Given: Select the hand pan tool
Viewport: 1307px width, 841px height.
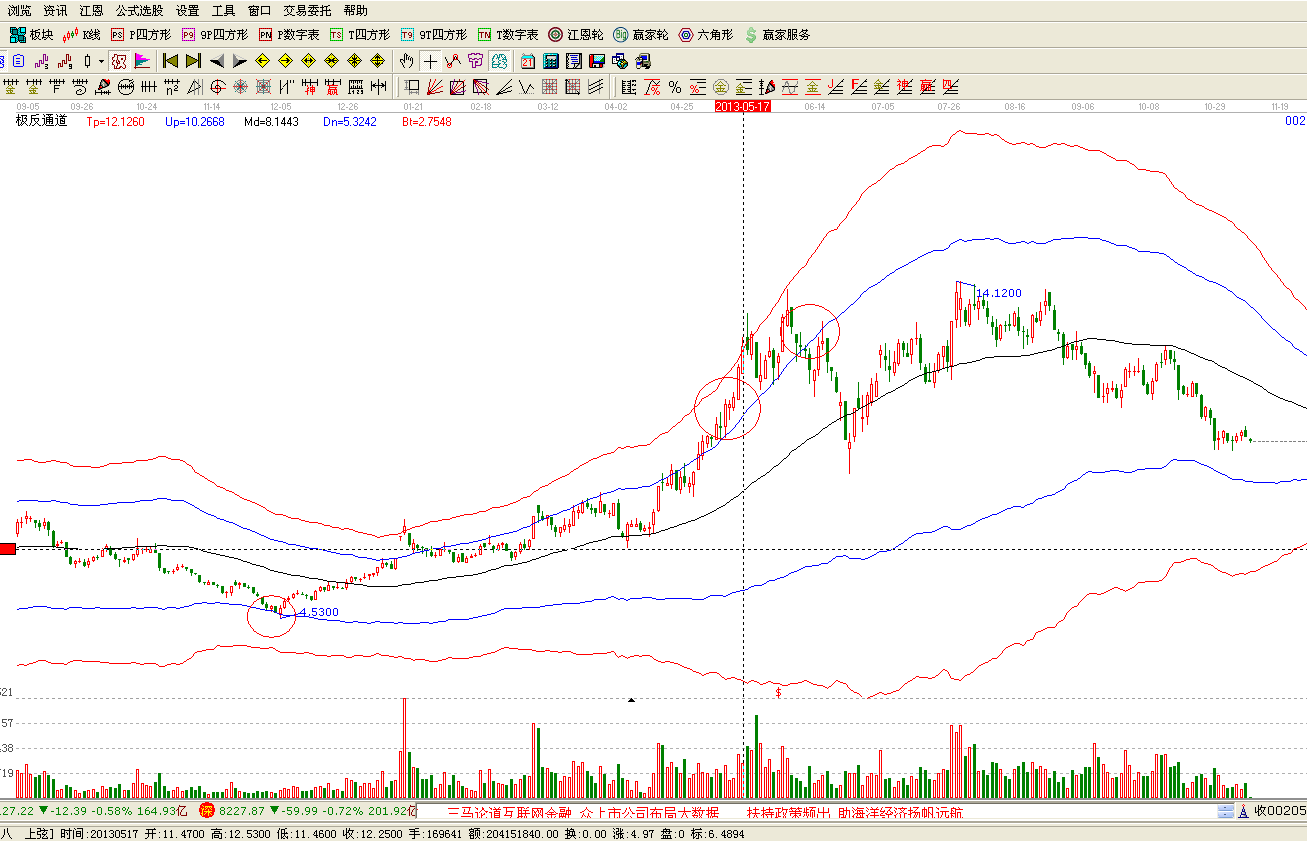Looking at the screenshot, I should (x=407, y=61).
